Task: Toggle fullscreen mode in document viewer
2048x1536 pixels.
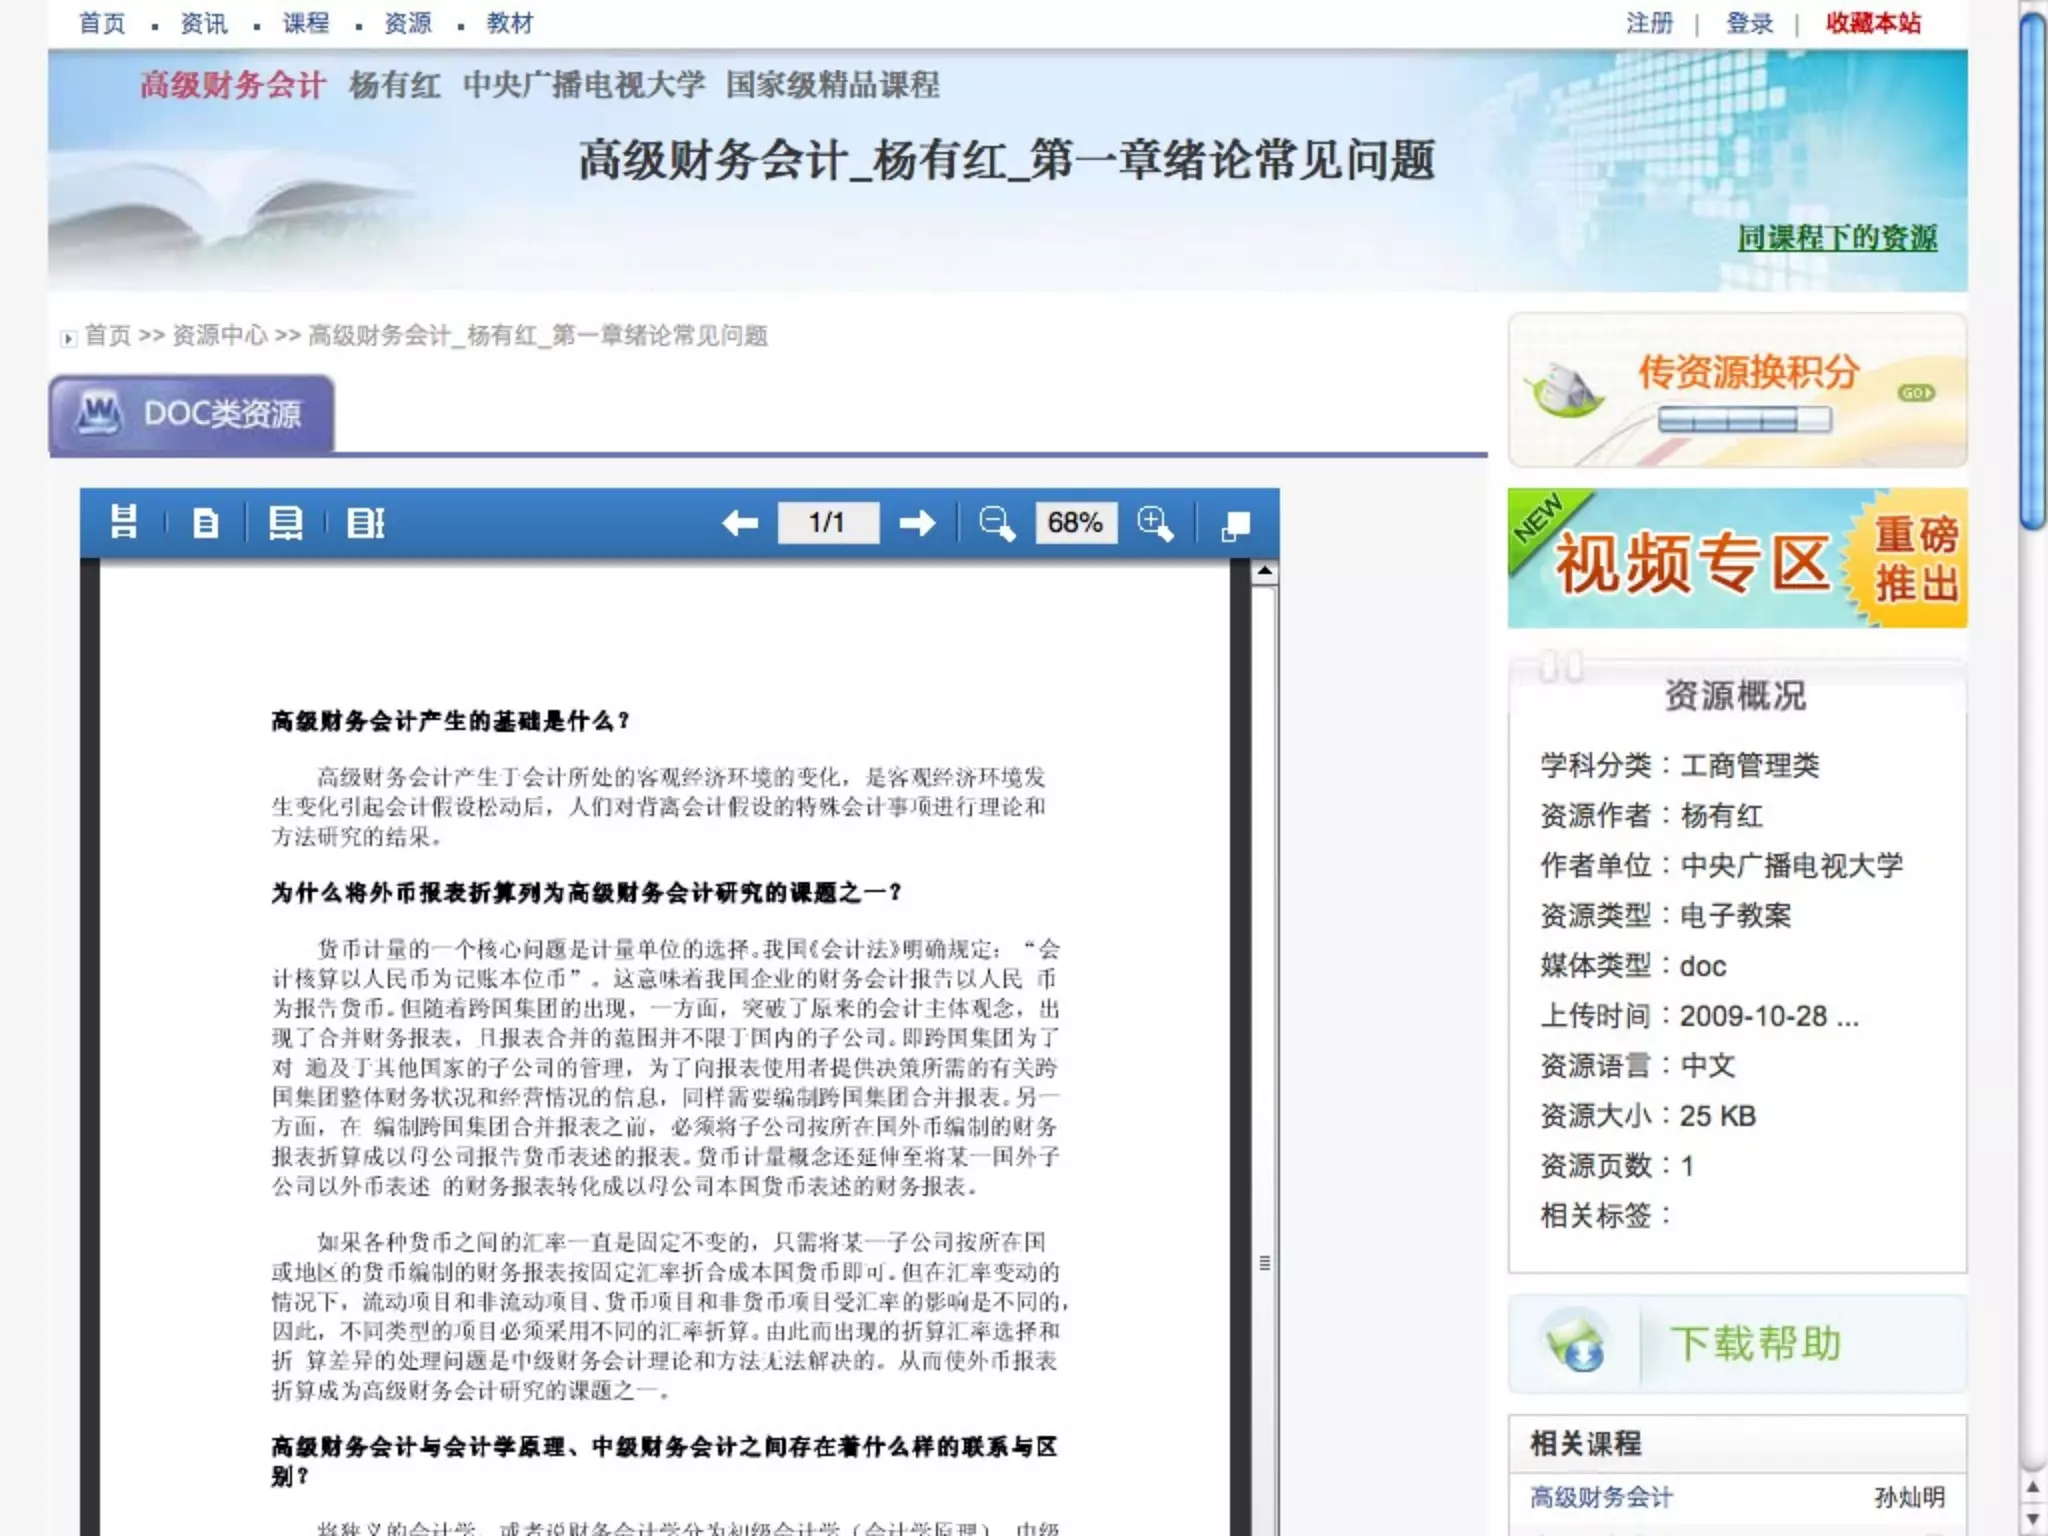Action: pyautogui.click(x=1236, y=524)
